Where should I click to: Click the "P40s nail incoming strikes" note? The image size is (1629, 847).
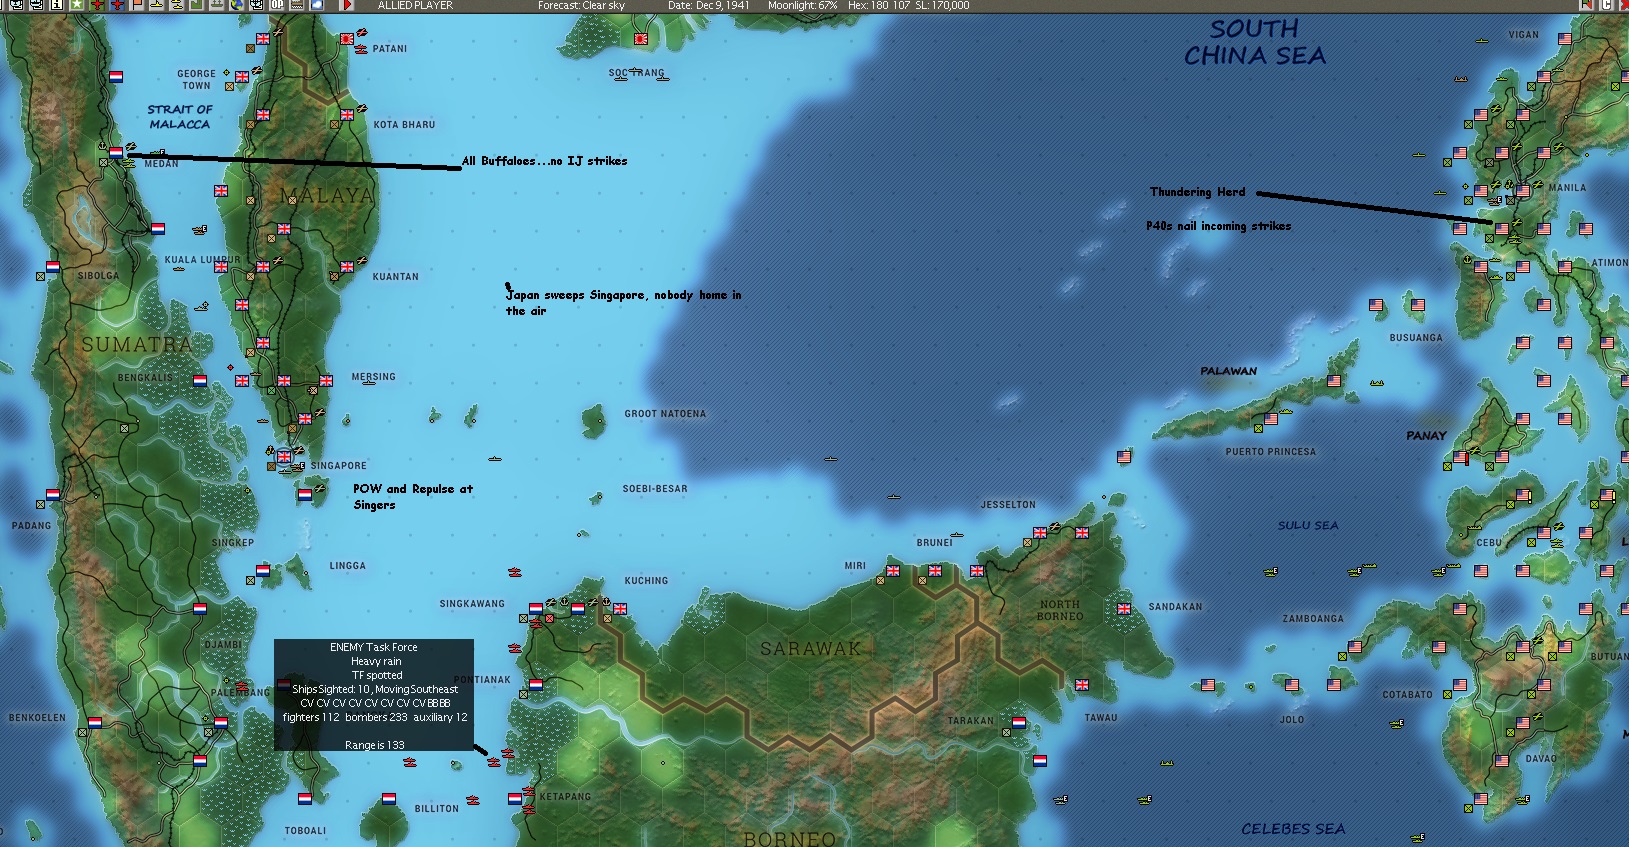click(x=1218, y=226)
